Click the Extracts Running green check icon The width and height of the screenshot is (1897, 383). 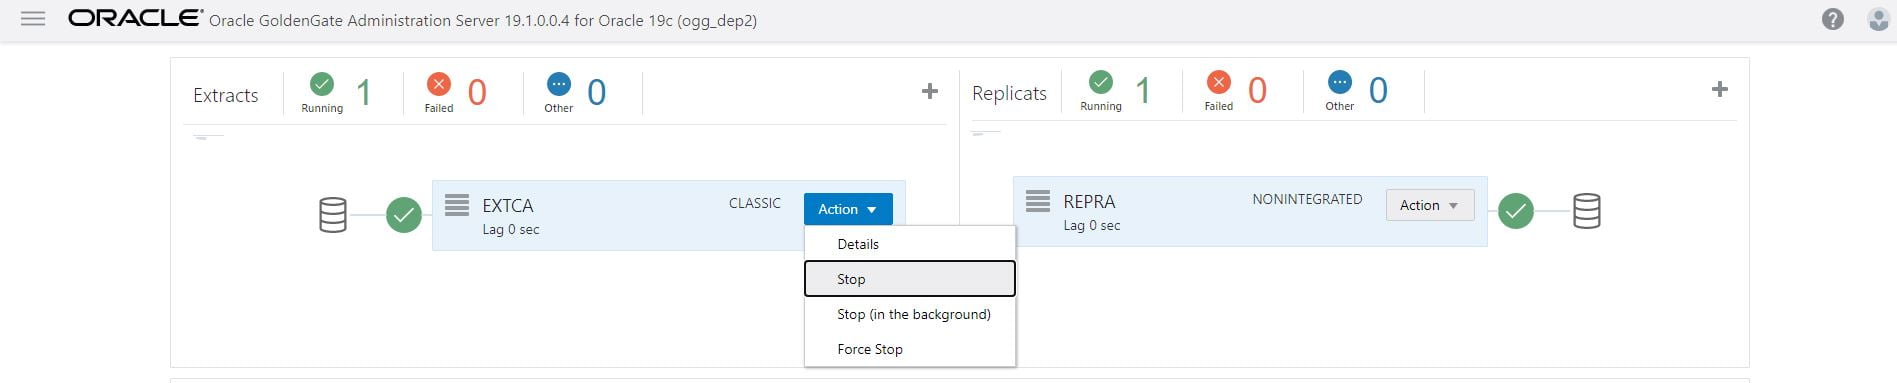coord(322,83)
